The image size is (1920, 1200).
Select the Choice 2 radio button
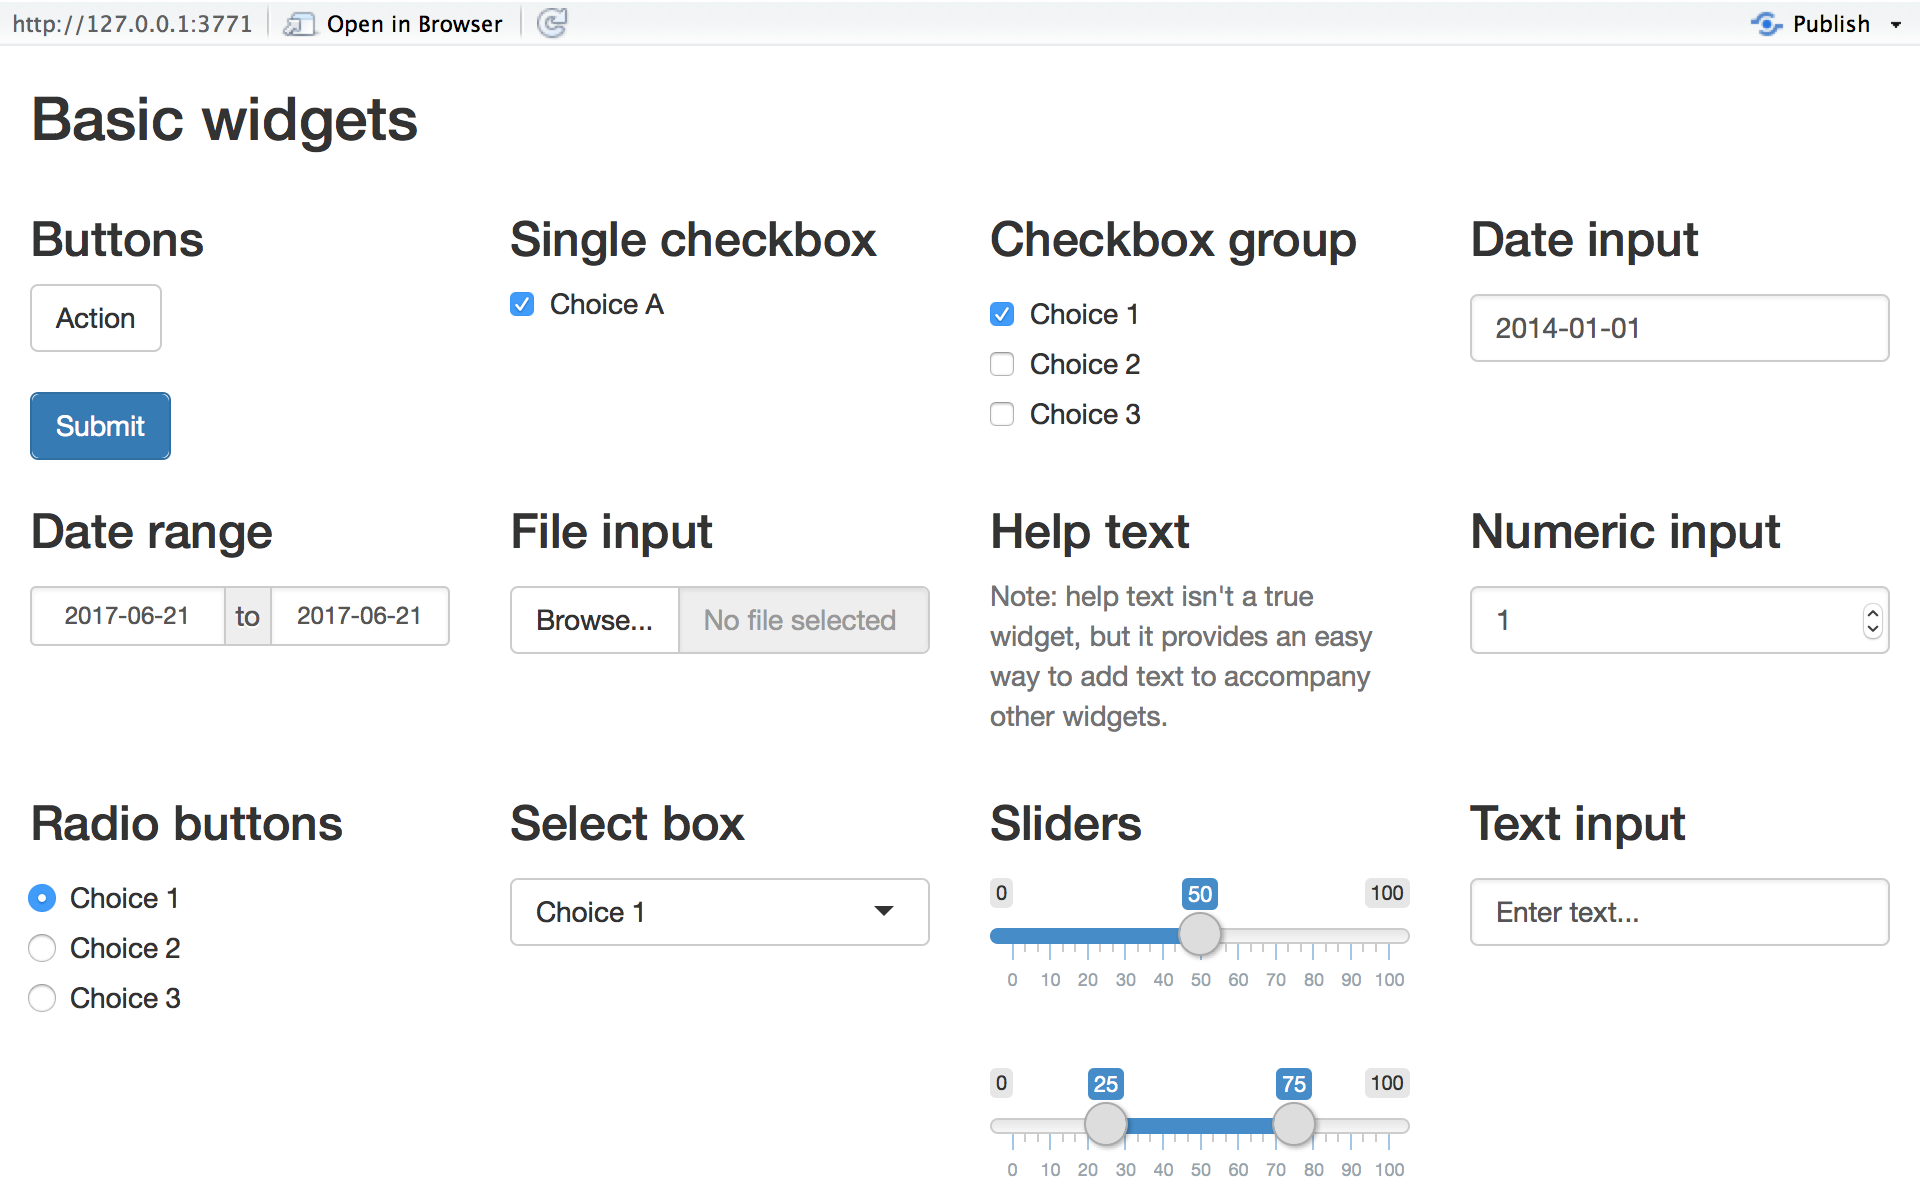(x=42, y=948)
